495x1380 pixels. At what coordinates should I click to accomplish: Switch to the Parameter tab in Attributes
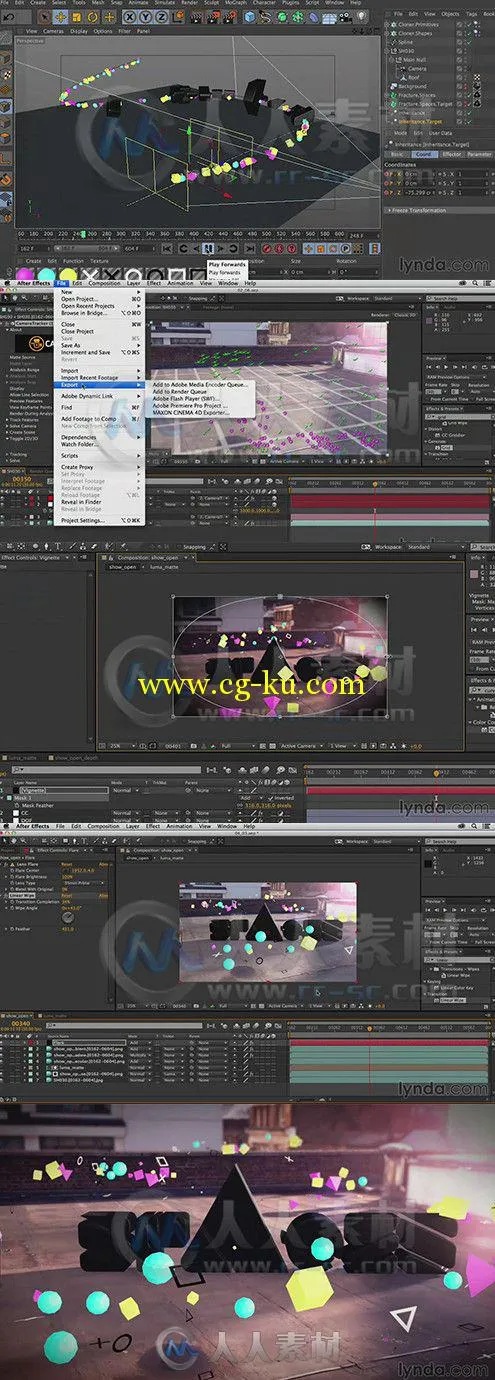(480, 155)
